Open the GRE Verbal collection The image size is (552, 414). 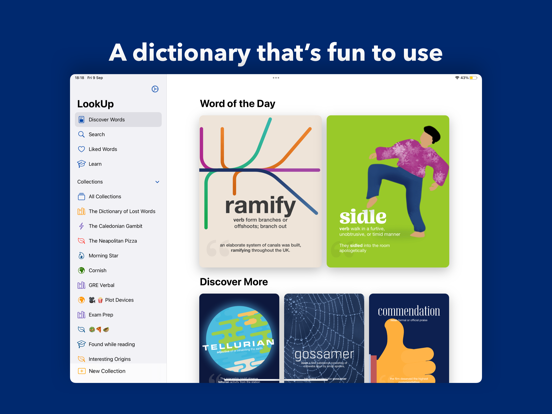[x=118, y=285]
